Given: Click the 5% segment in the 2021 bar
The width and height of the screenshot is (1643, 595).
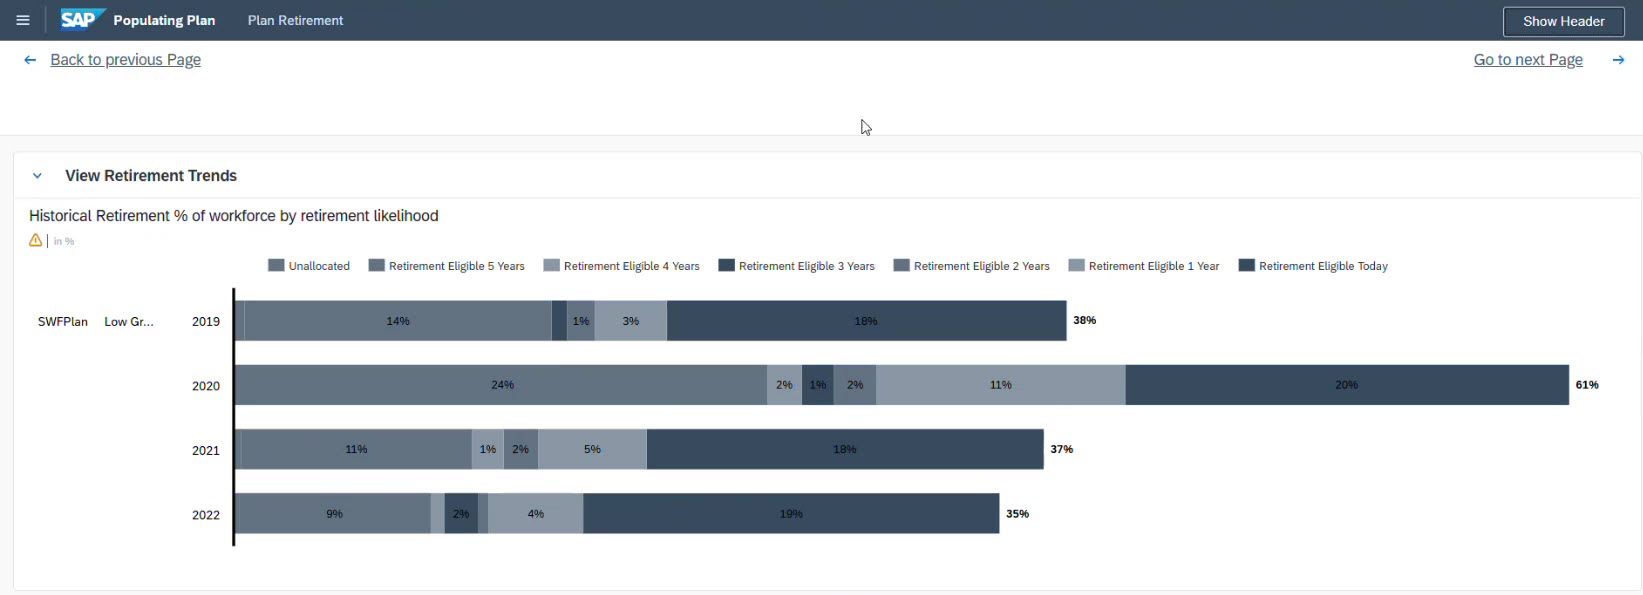Looking at the screenshot, I should point(592,450).
